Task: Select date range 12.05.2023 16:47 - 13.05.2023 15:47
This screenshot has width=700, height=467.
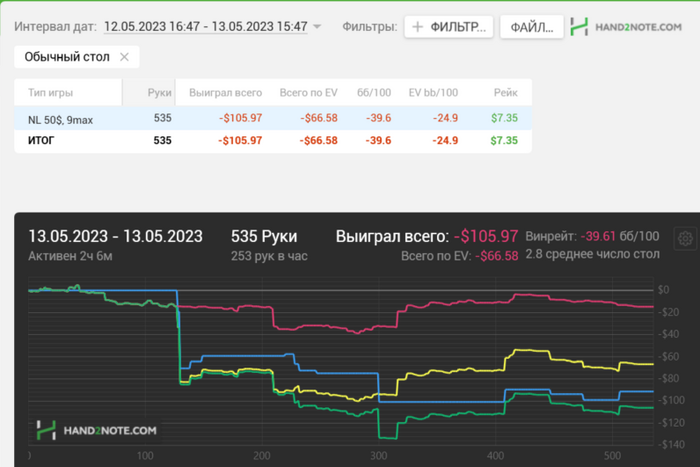Action: tap(205, 27)
